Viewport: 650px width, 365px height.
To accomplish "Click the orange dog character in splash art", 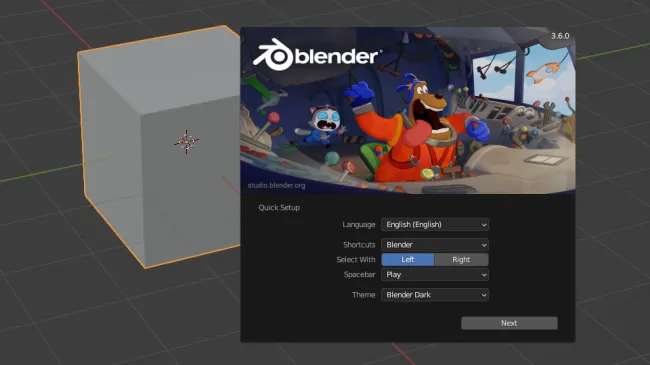I will tap(419, 129).
